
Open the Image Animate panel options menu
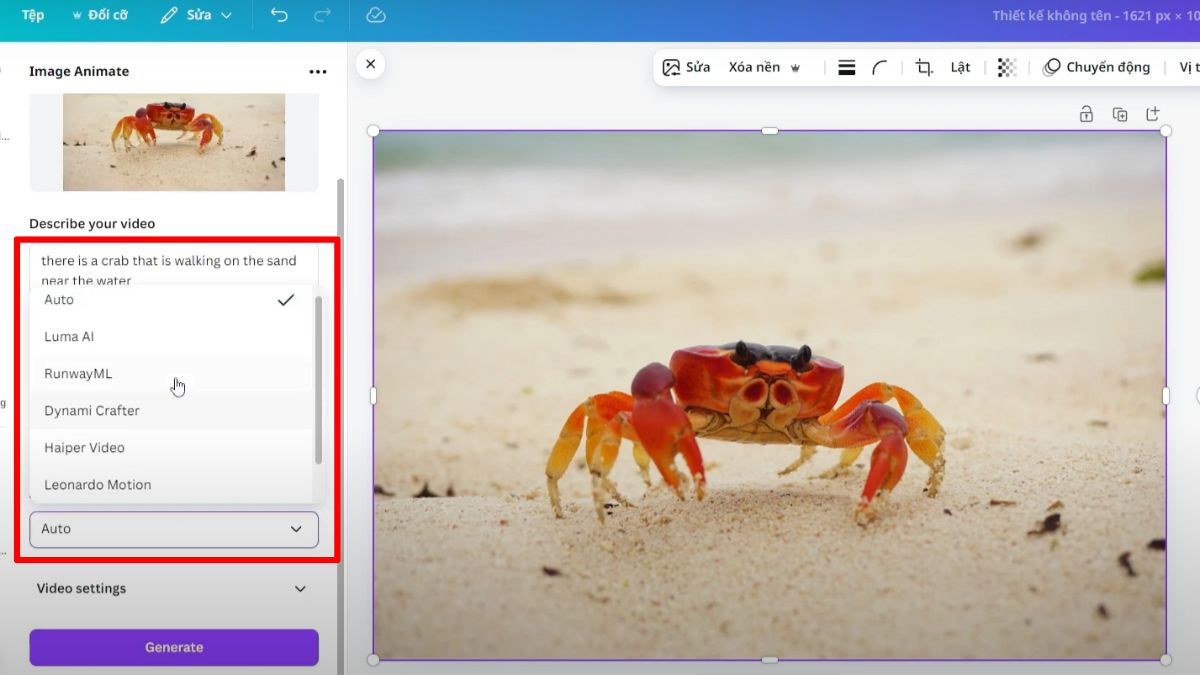coord(318,71)
